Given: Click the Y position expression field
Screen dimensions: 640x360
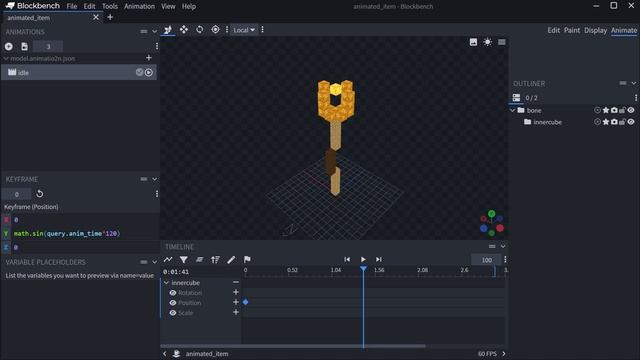Looking at the screenshot, I should [85, 233].
